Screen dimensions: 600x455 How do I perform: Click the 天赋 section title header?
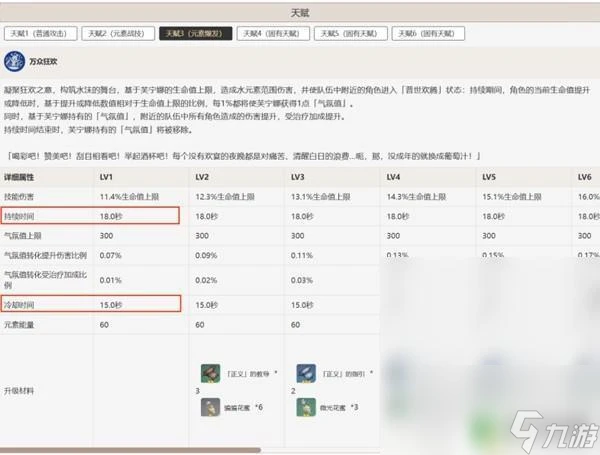(x=300, y=9)
